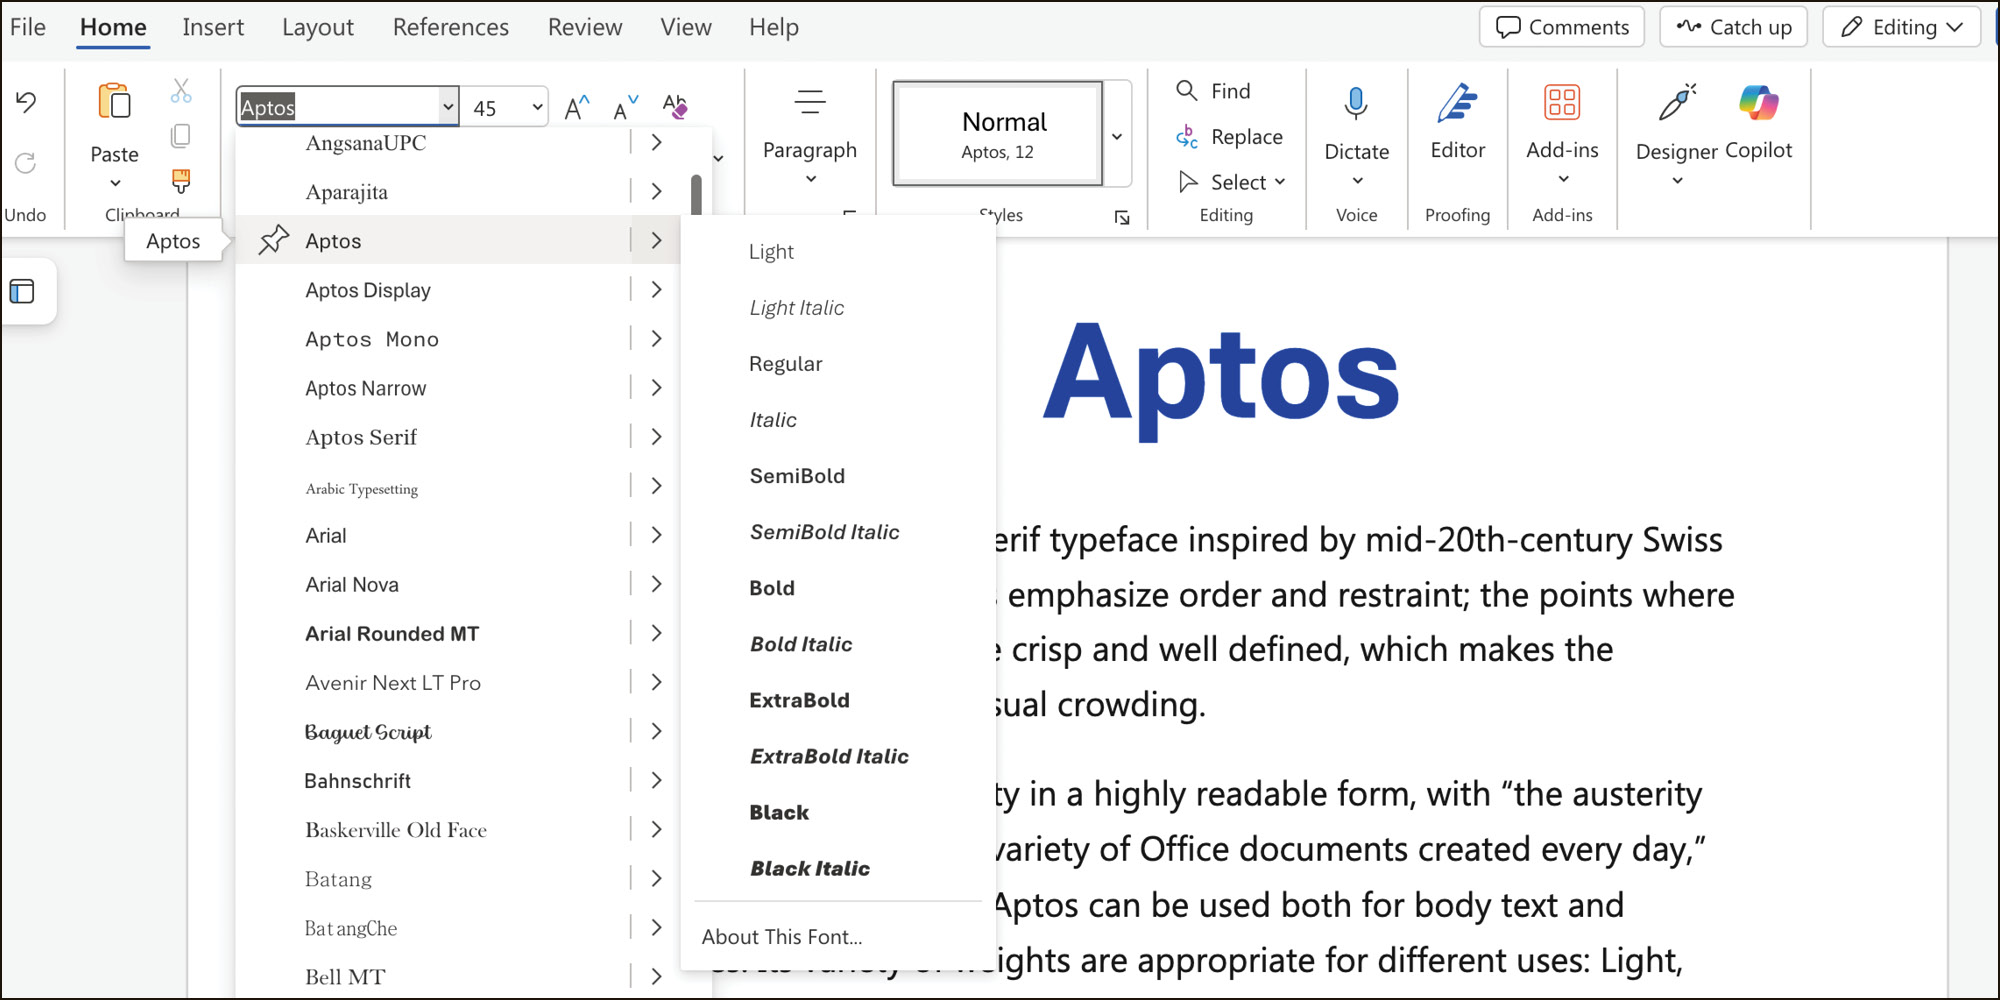
Task: Switch to the Layout tab
Action: 318,27
